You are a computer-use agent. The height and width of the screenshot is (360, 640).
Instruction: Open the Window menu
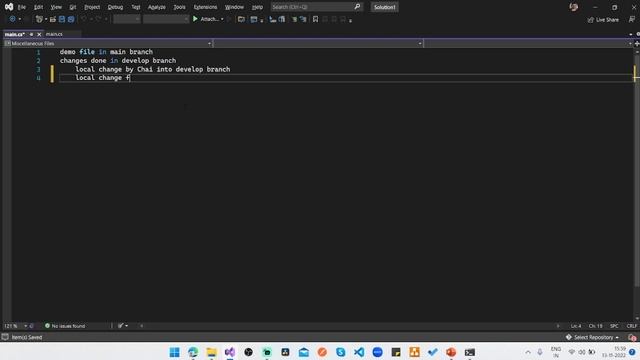(x=234, y=7)
